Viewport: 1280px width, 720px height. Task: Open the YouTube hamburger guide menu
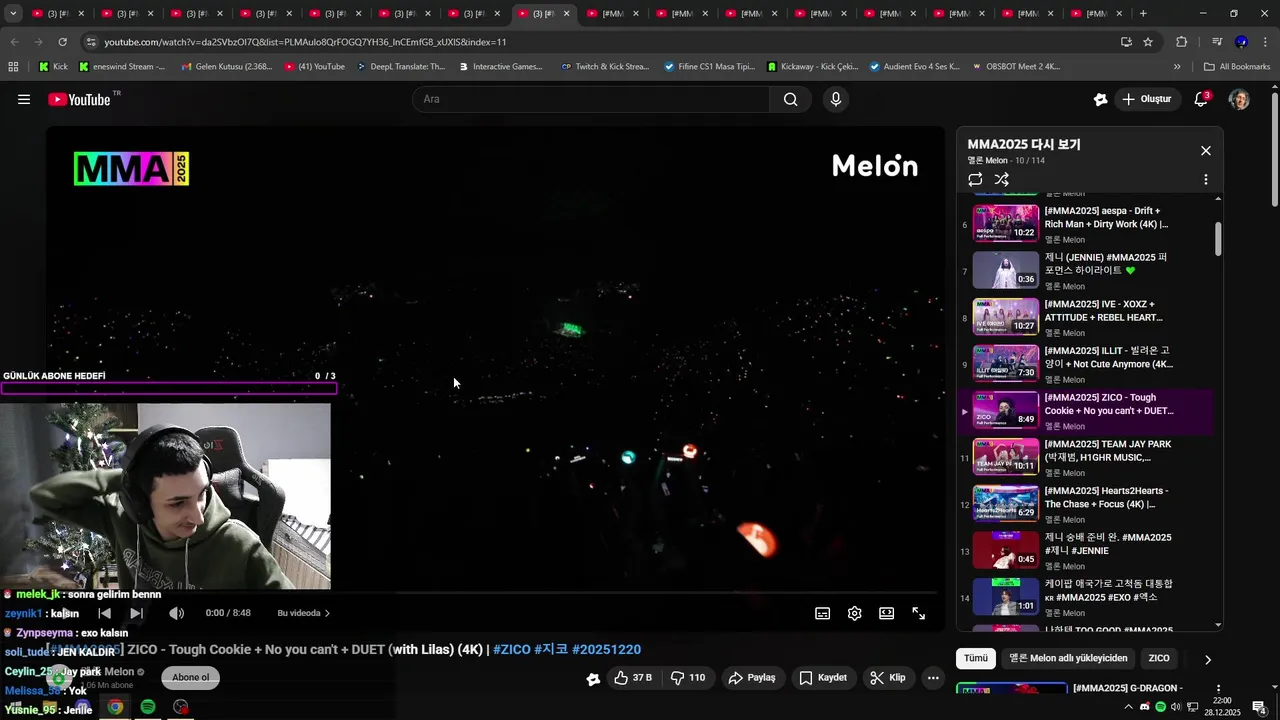(x=24, y=99)
